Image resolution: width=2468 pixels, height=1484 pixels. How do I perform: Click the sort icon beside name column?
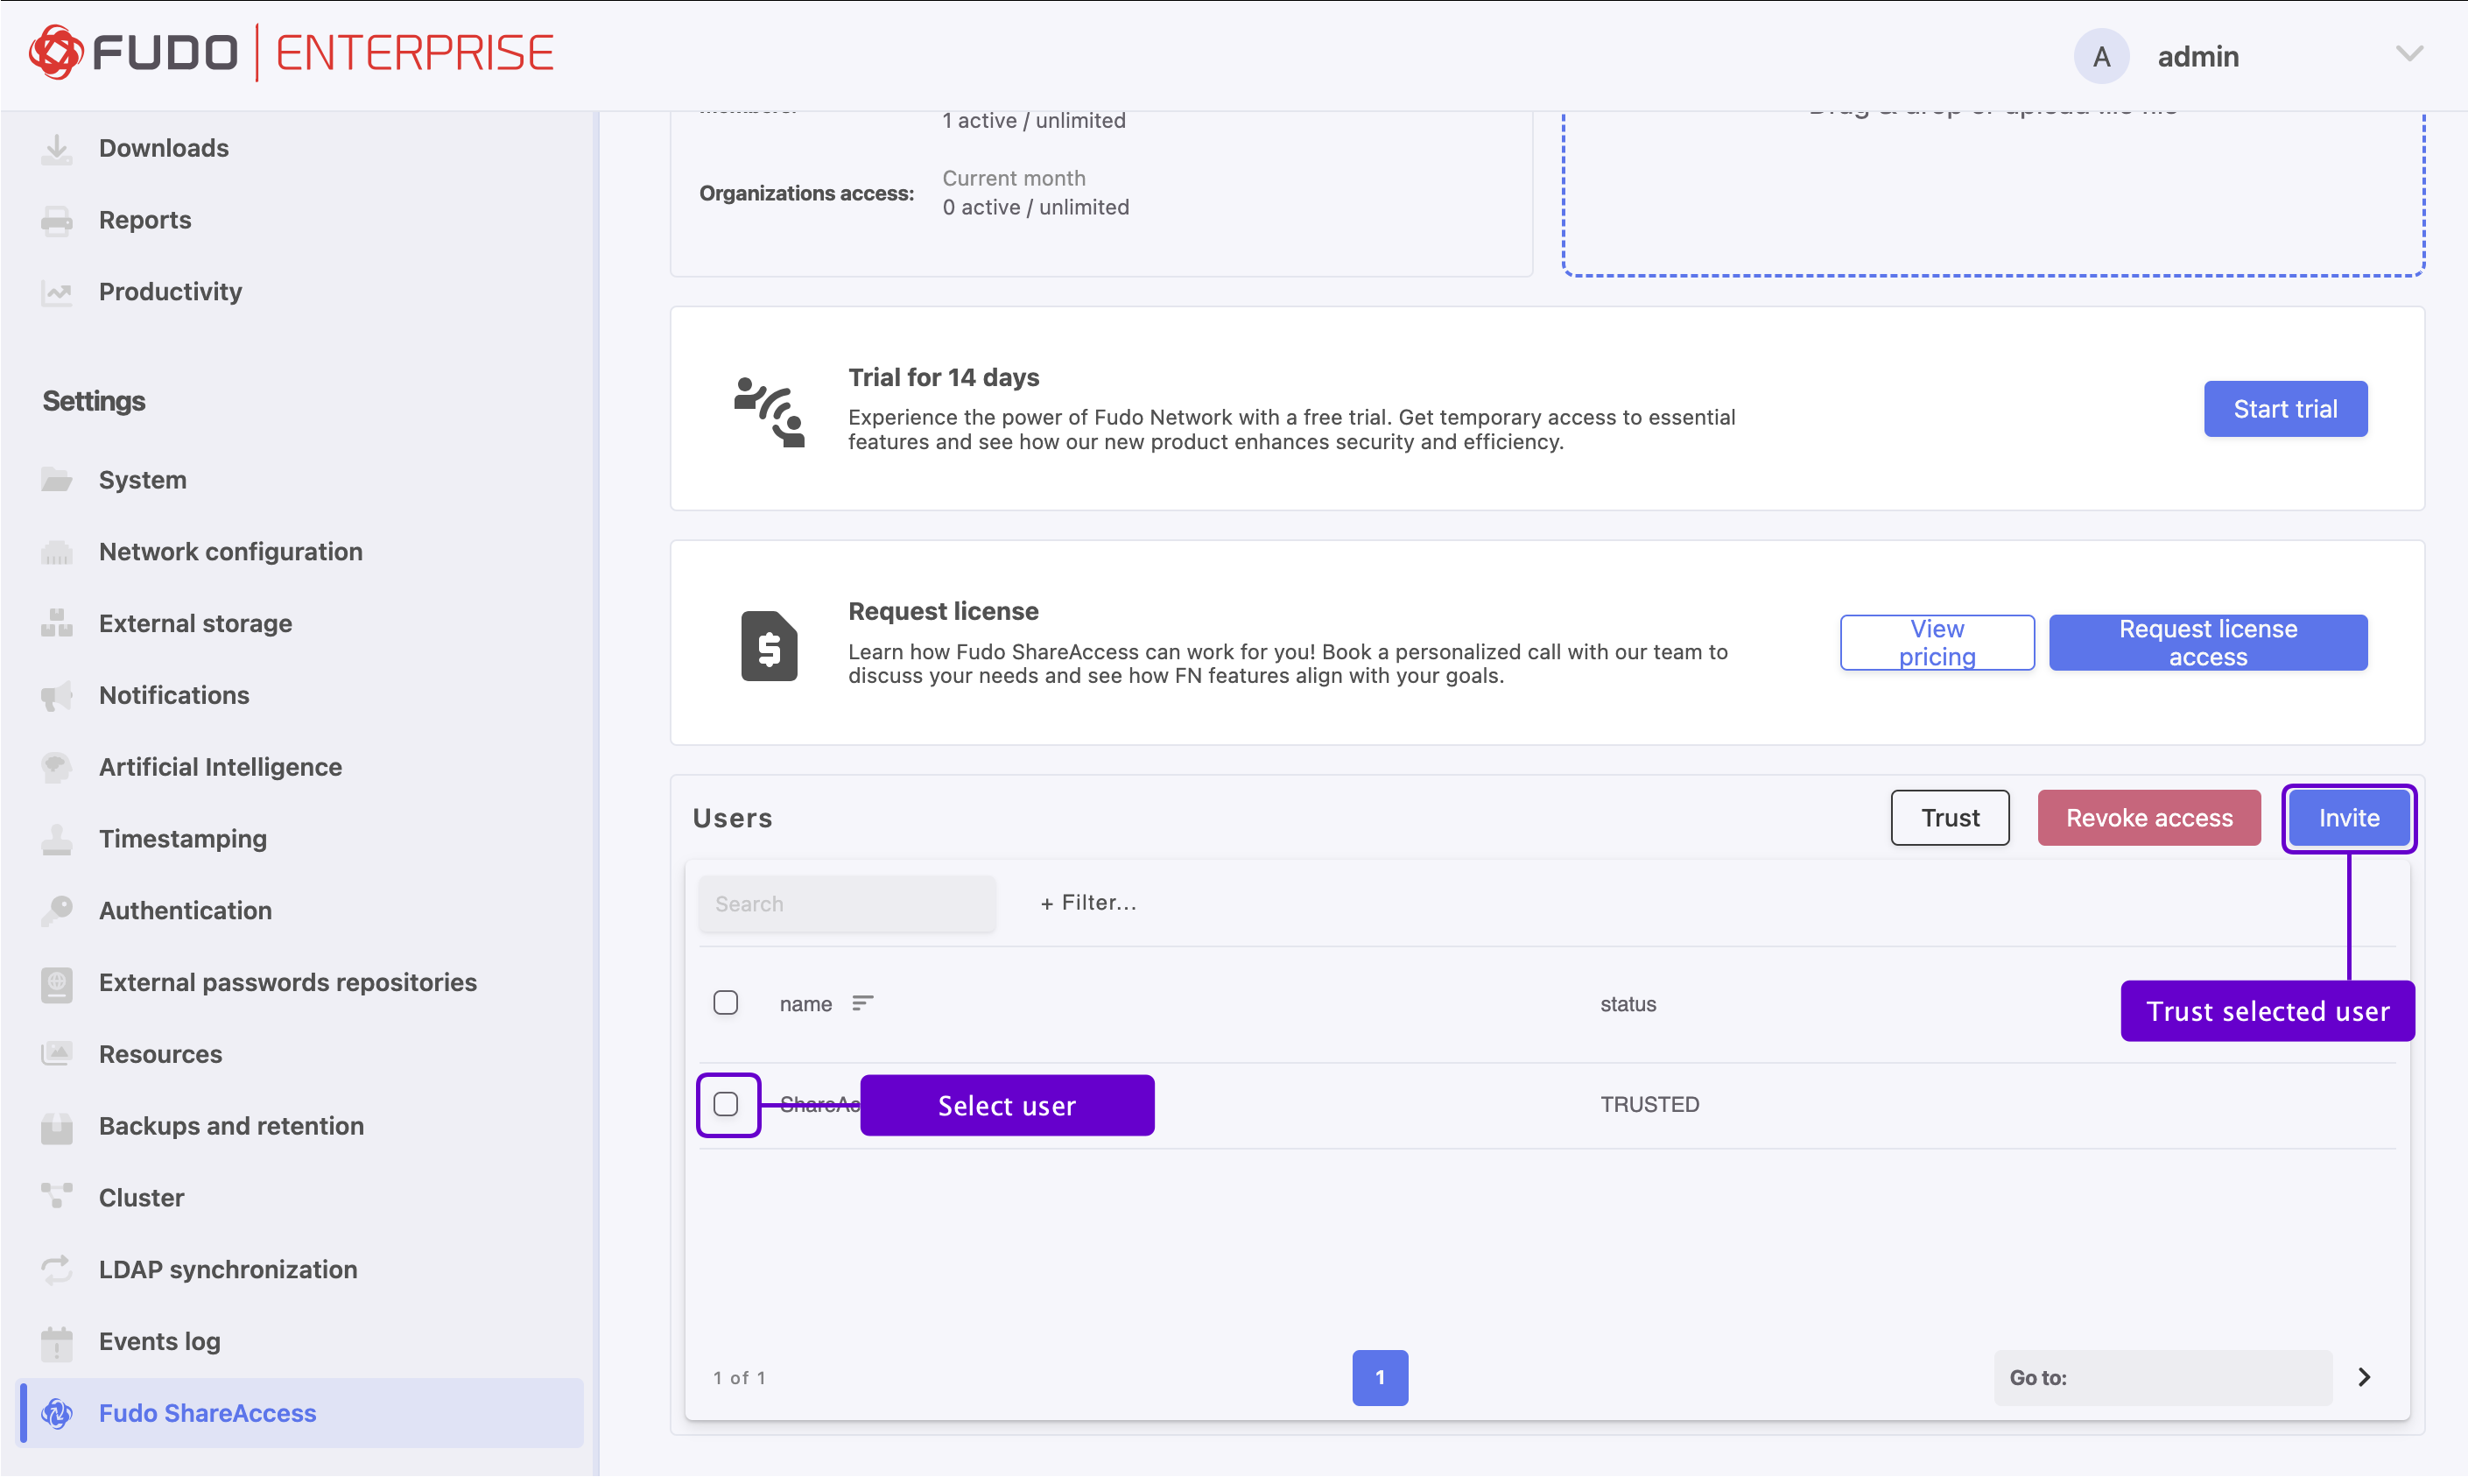[862, 1003]
